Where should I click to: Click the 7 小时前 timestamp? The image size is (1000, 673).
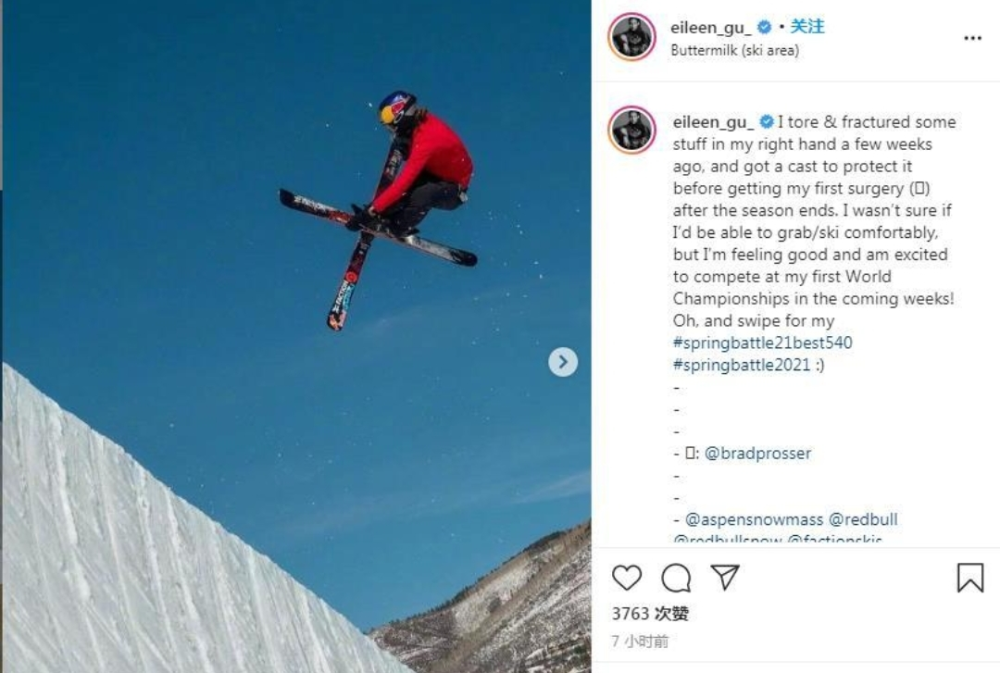(640, 641)
